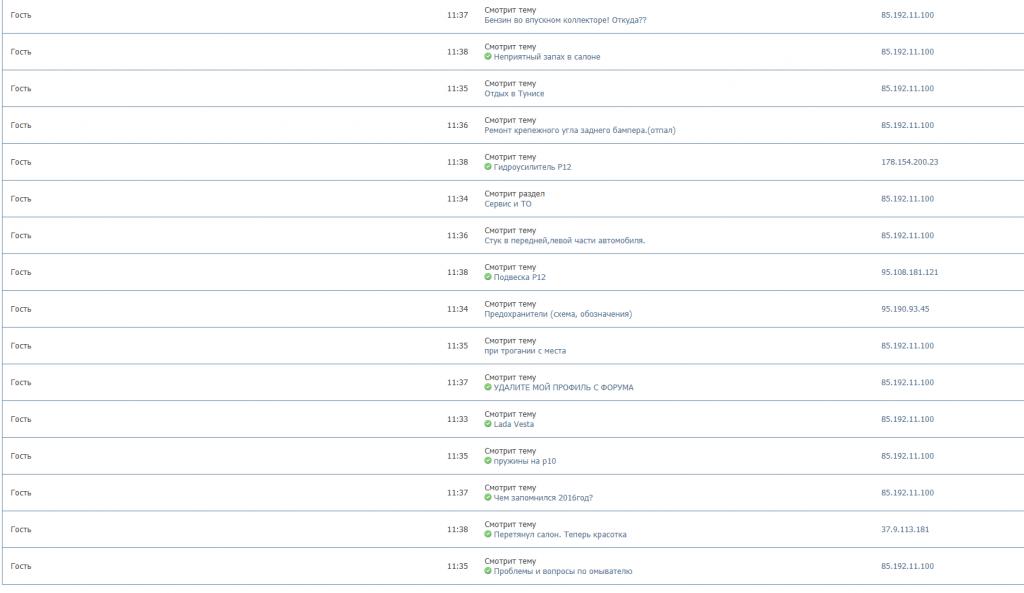Click green icon beside Перетянул салон topic
The height and width of the screenshot is (593, 1024).
tap(488, 534)
